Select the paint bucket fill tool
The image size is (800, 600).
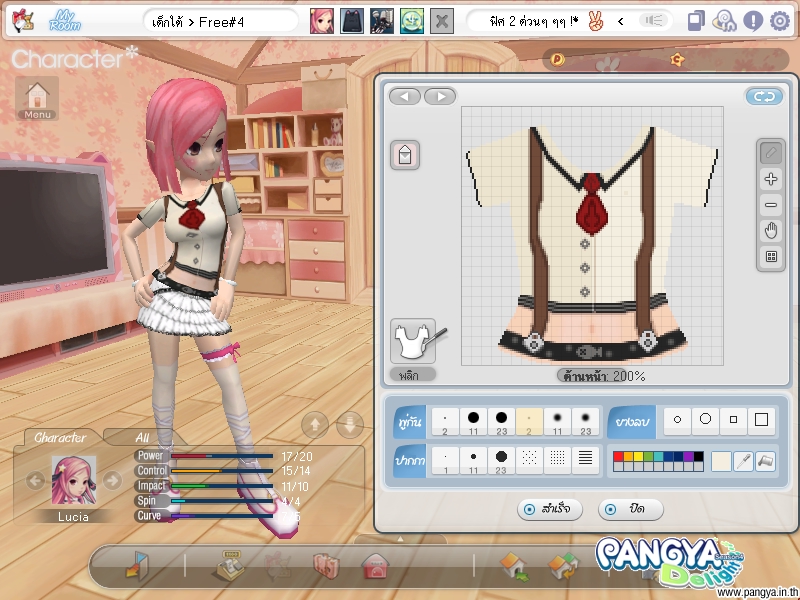[765, 461]
